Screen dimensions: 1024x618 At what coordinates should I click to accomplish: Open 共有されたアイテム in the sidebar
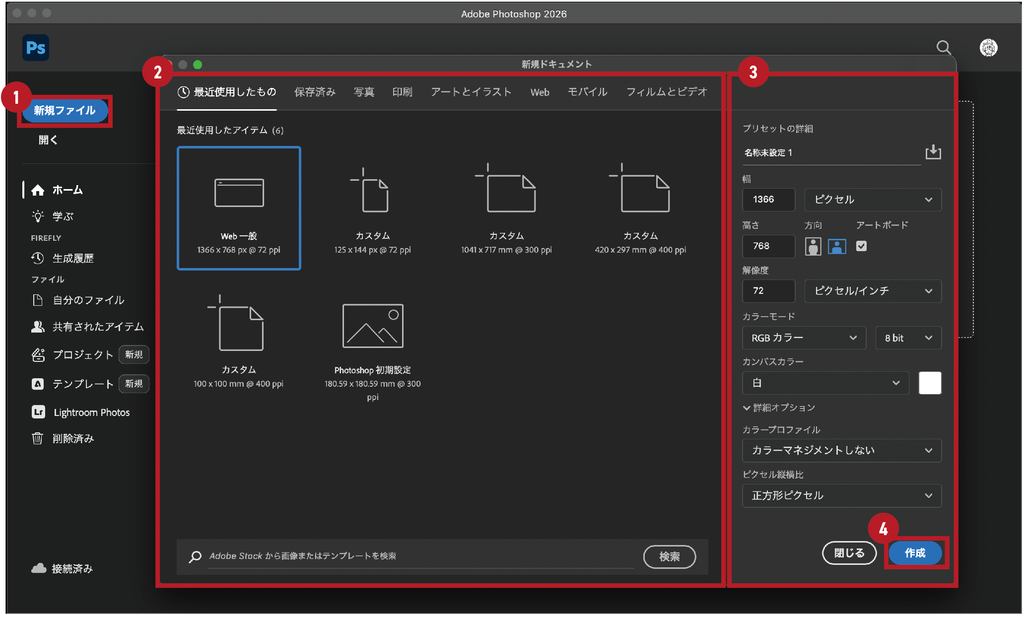pos(88,327)
